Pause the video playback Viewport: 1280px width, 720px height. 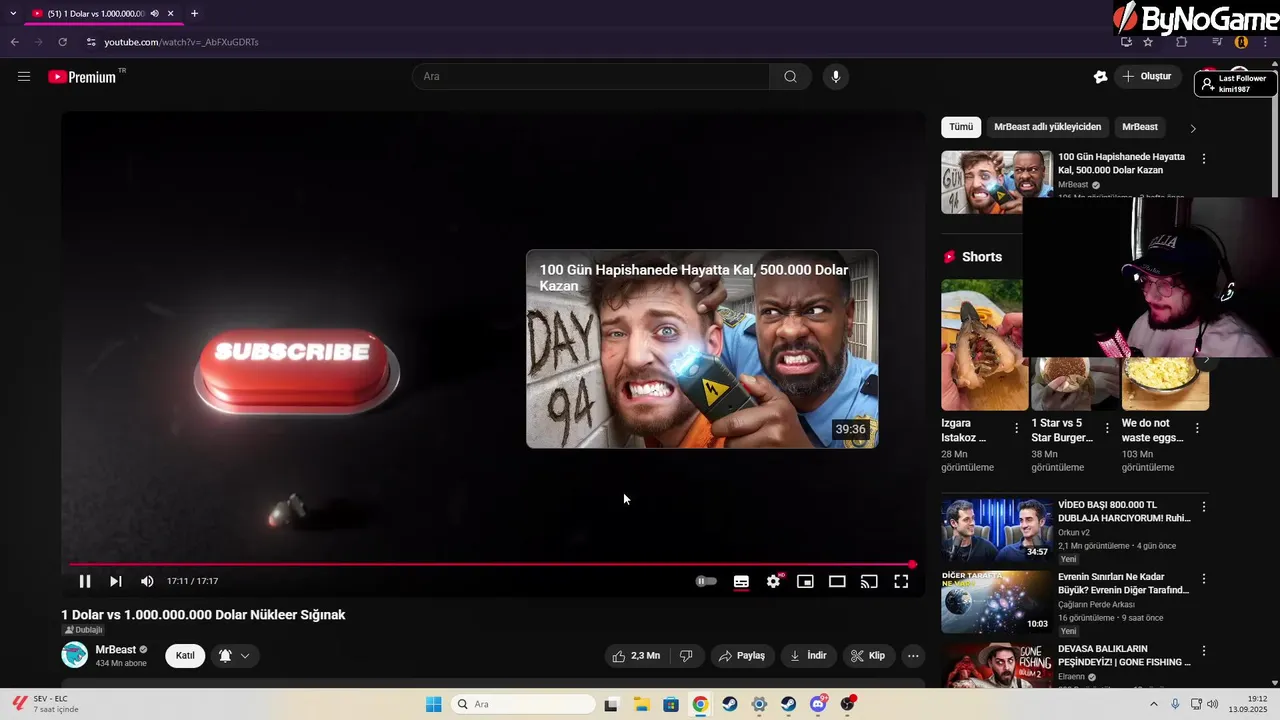pos(85,581)
